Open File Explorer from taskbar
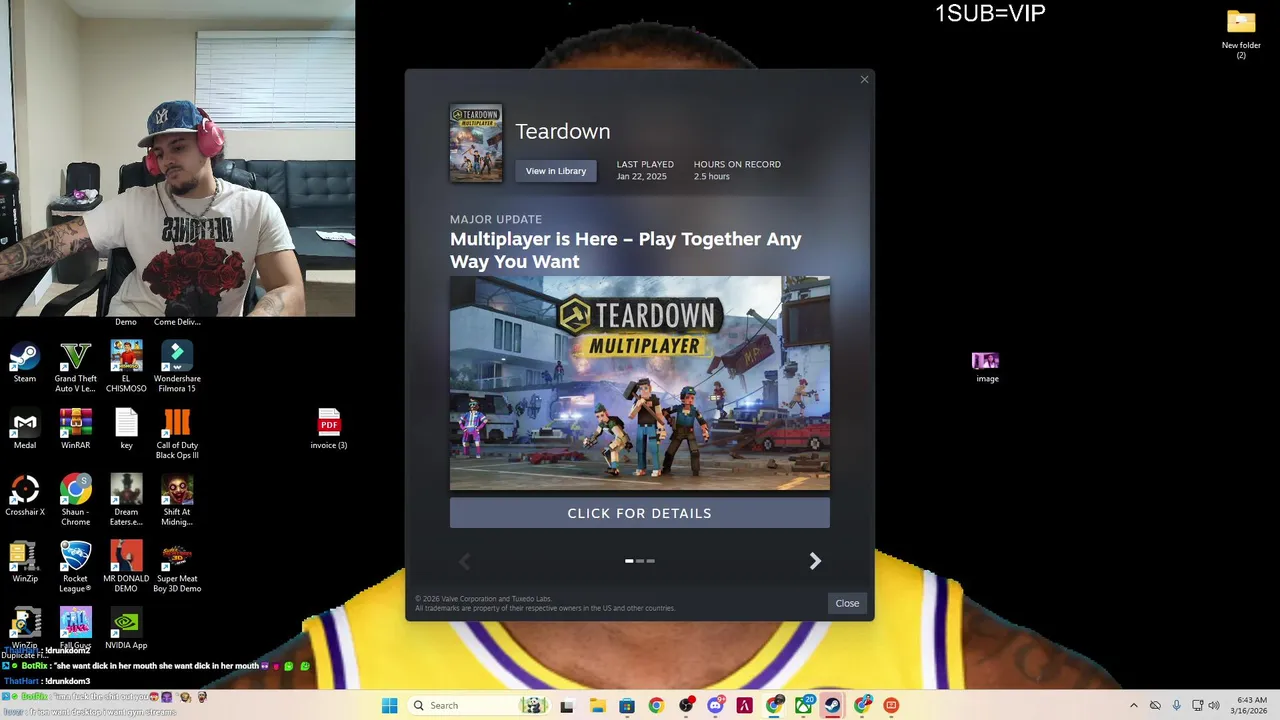This screenshot has width=1280, height=720. tap(597, 705)
